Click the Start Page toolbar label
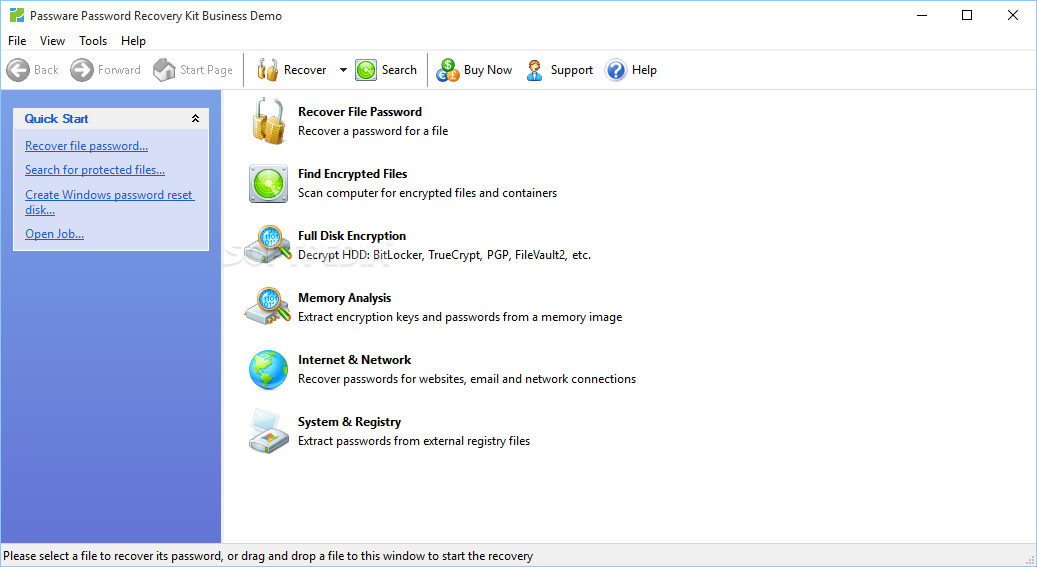The height and width of the screenshot is (567, 1037). (x=206, y=70)
